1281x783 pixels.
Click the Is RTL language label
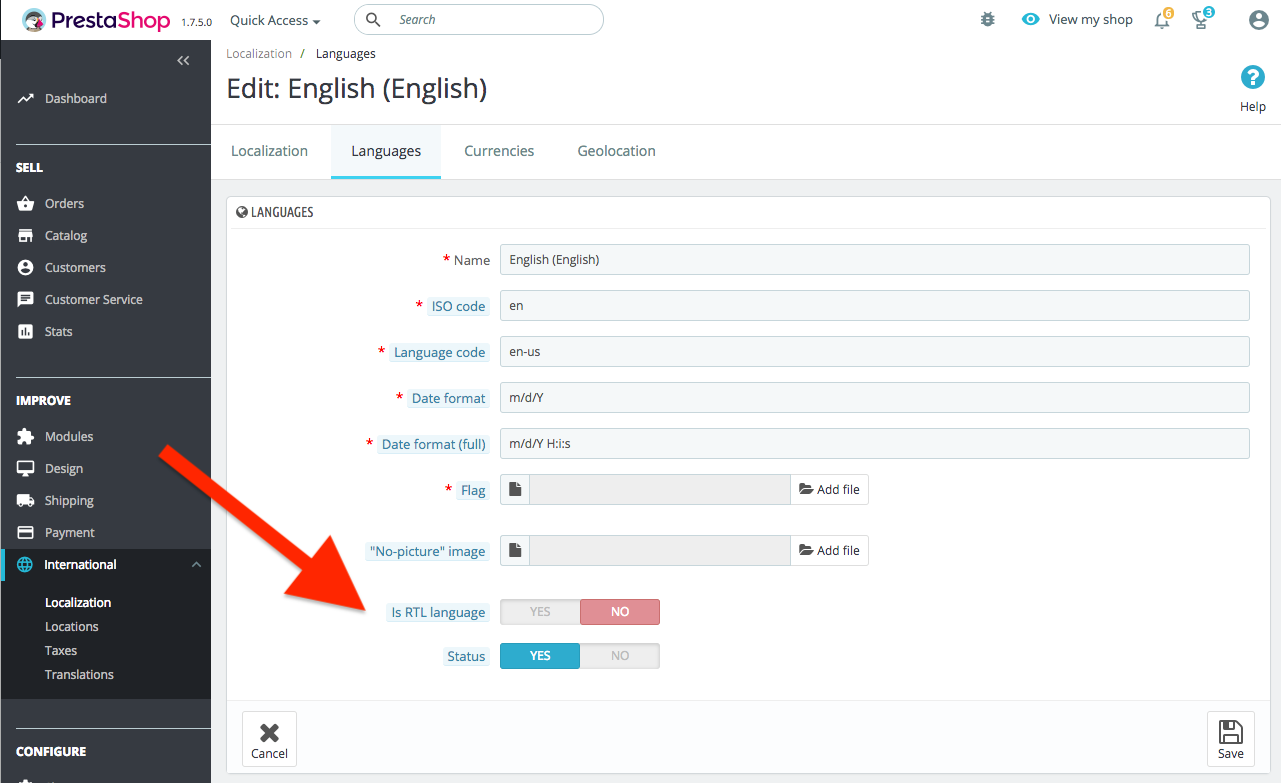[438, 613]
